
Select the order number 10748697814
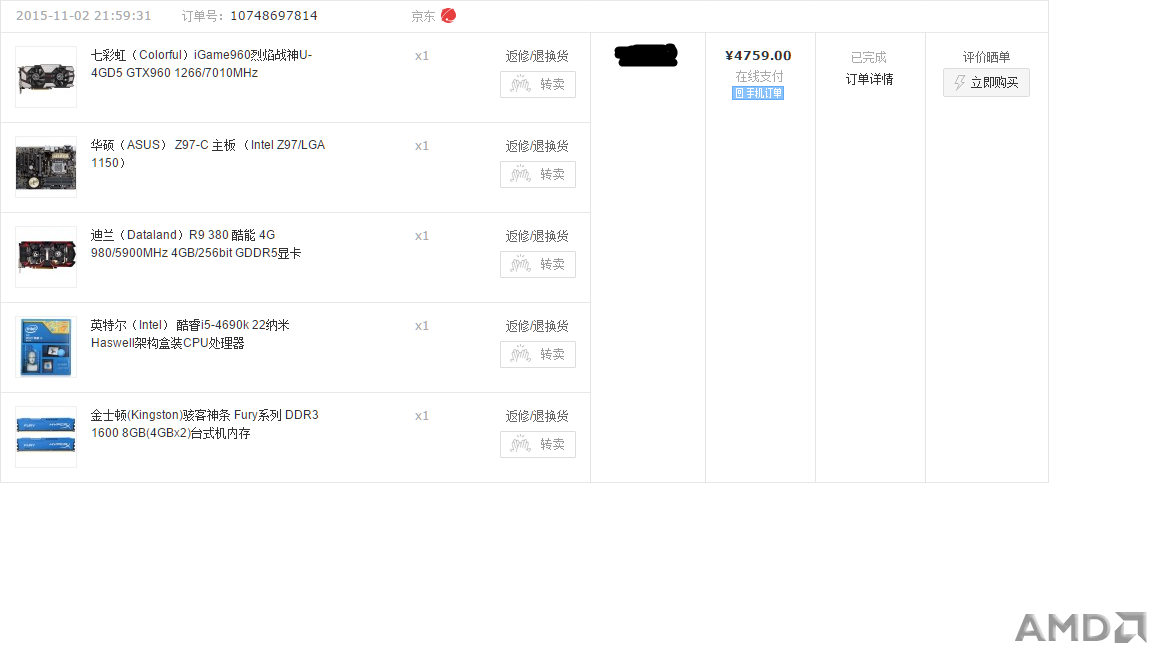point(274,15)
